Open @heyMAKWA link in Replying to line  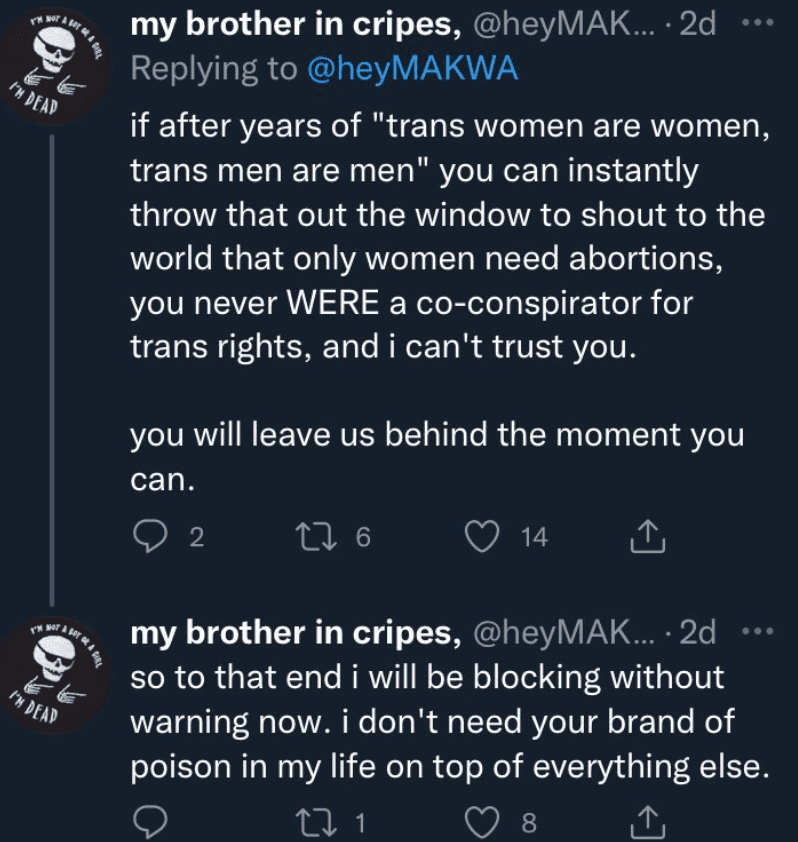click(412, 69)
